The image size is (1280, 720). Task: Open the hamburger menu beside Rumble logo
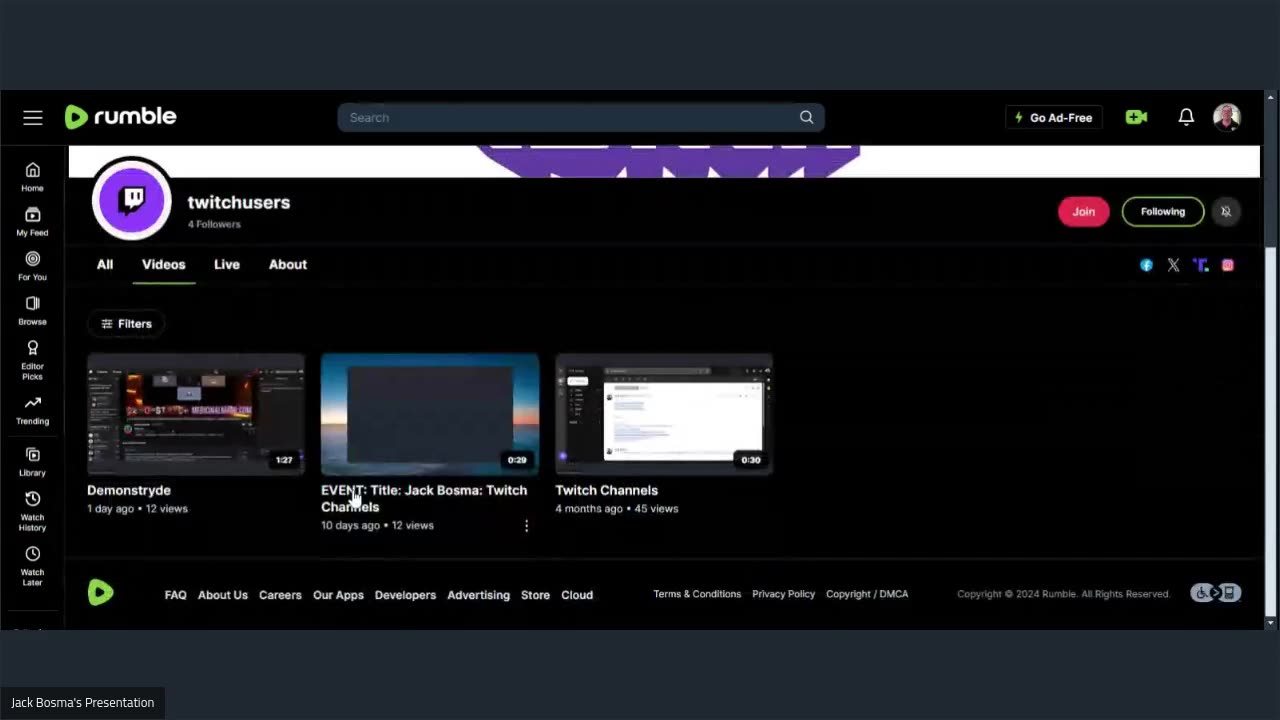33,118
